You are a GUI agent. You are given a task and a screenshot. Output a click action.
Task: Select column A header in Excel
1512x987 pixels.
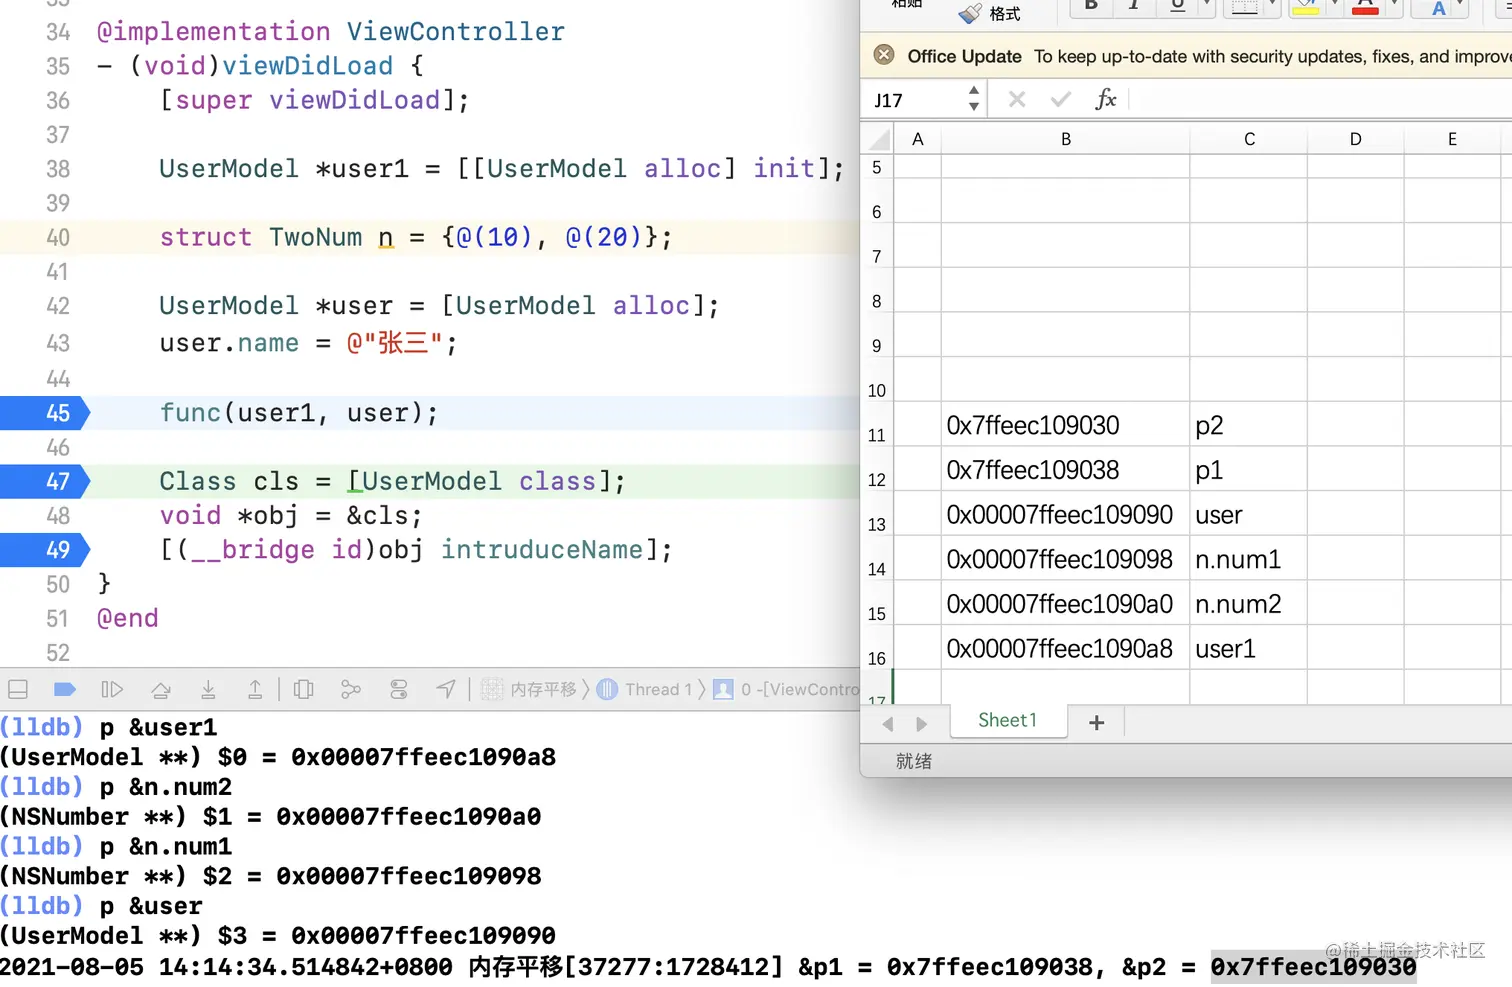(x=917, y=139)
